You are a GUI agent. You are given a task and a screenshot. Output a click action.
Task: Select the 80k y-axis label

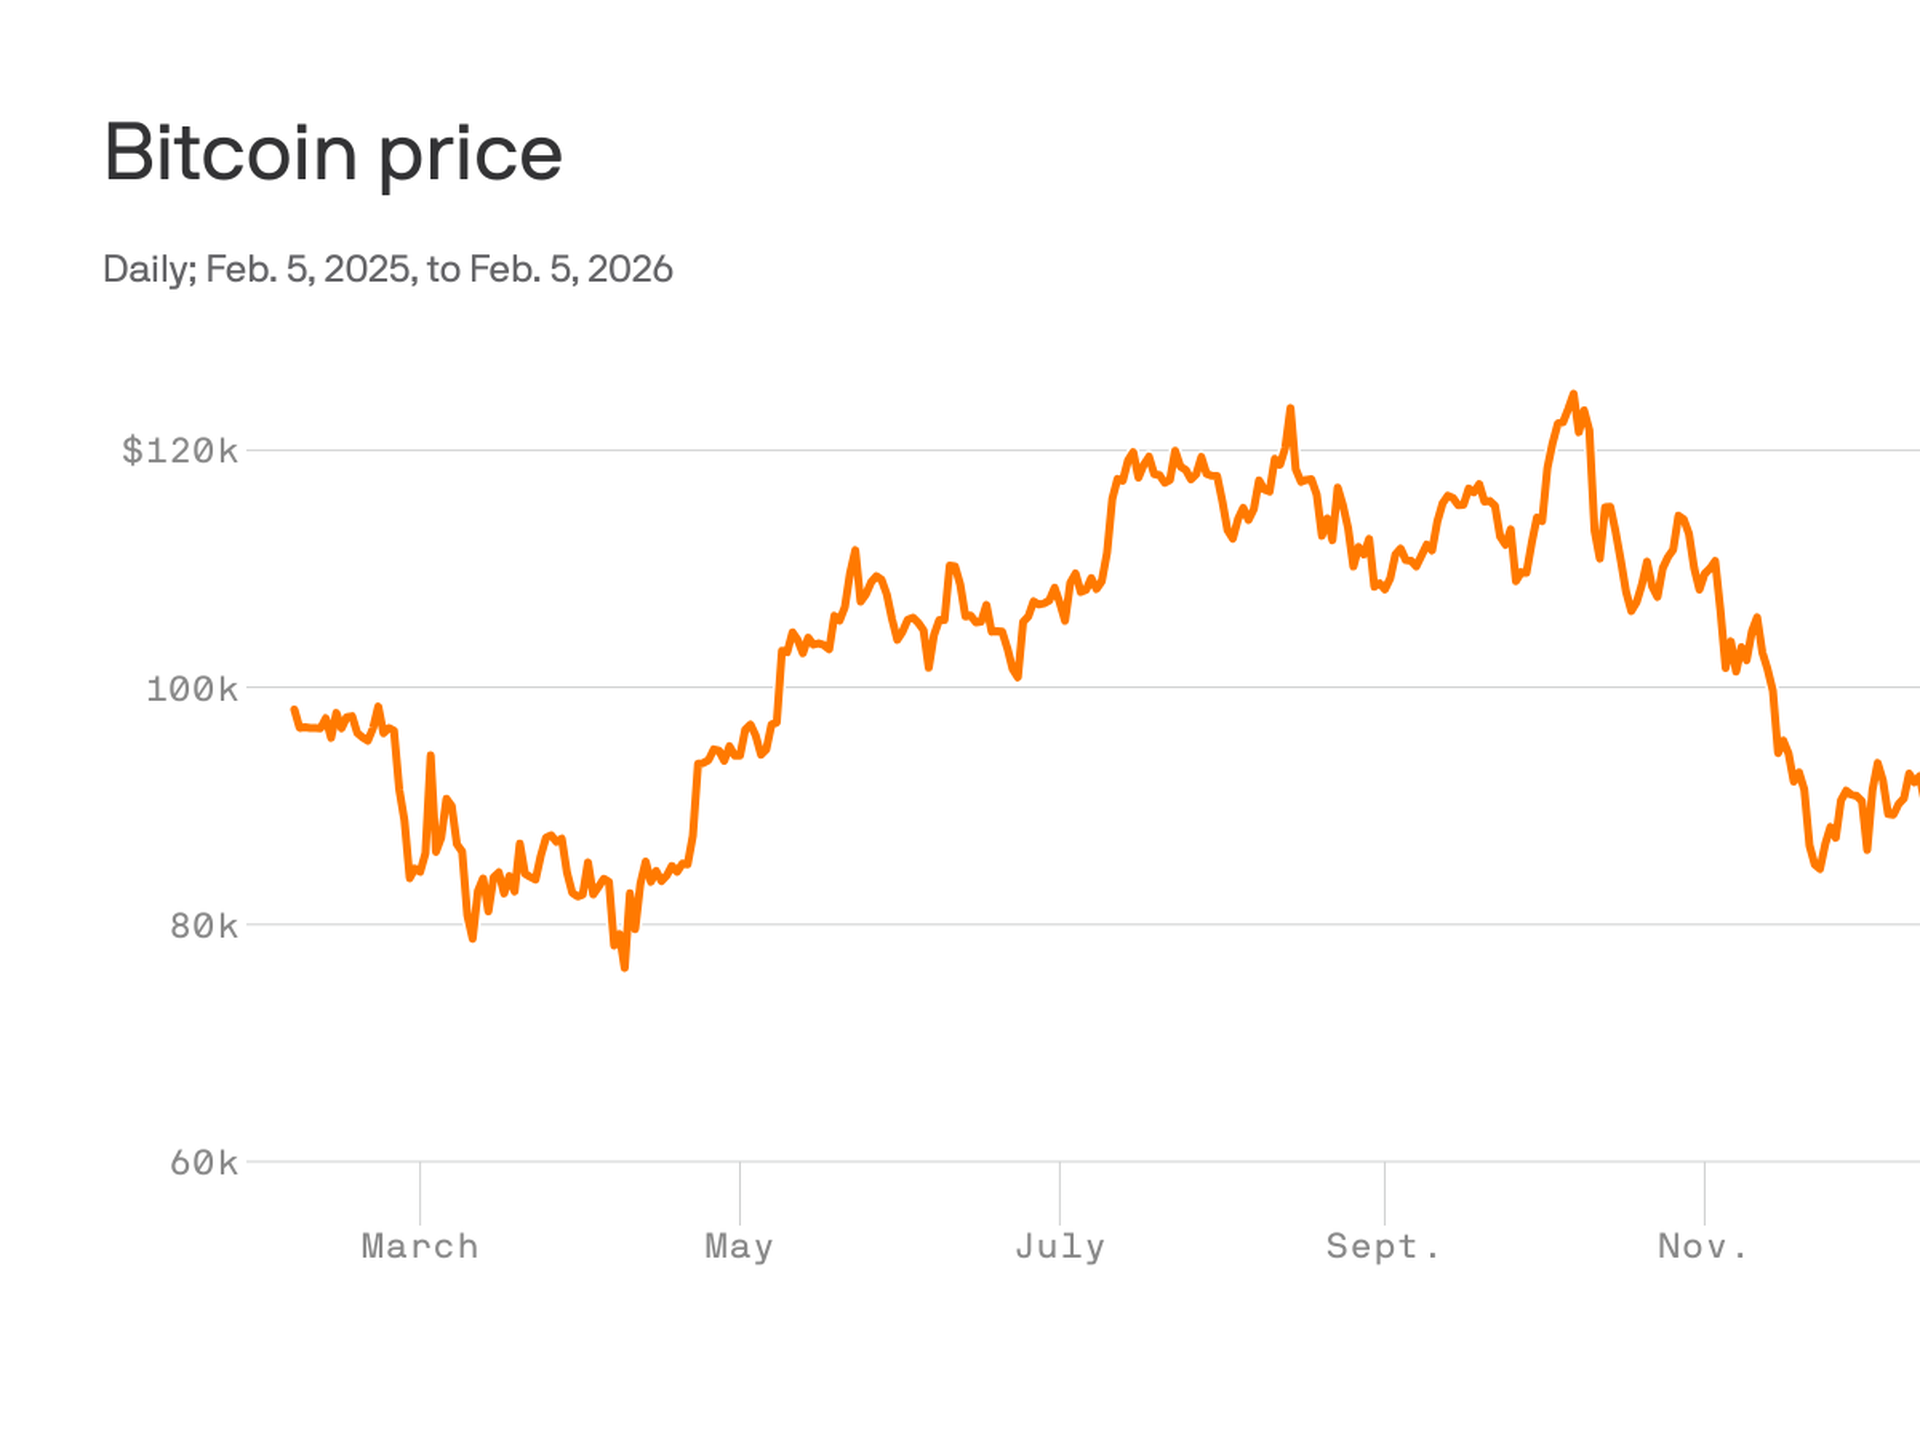point(204,926)
